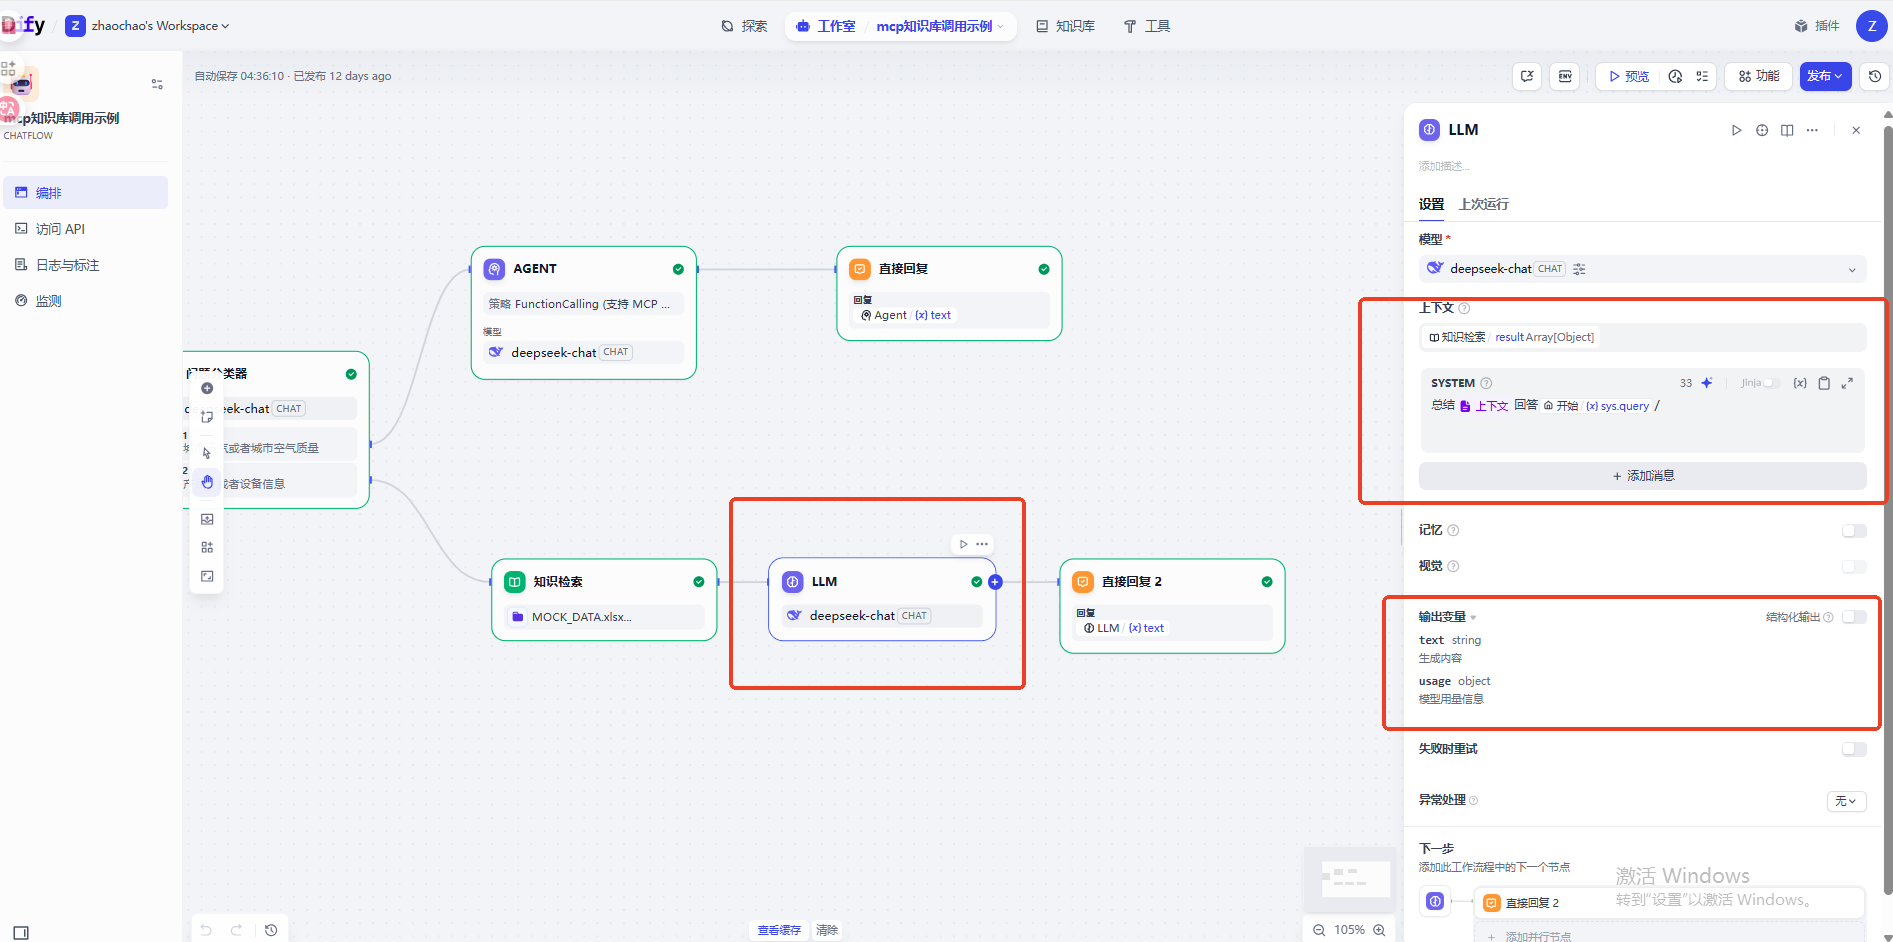Click the 添加描述 description field
1893x942 pixels.
(x=1444, y=166)
